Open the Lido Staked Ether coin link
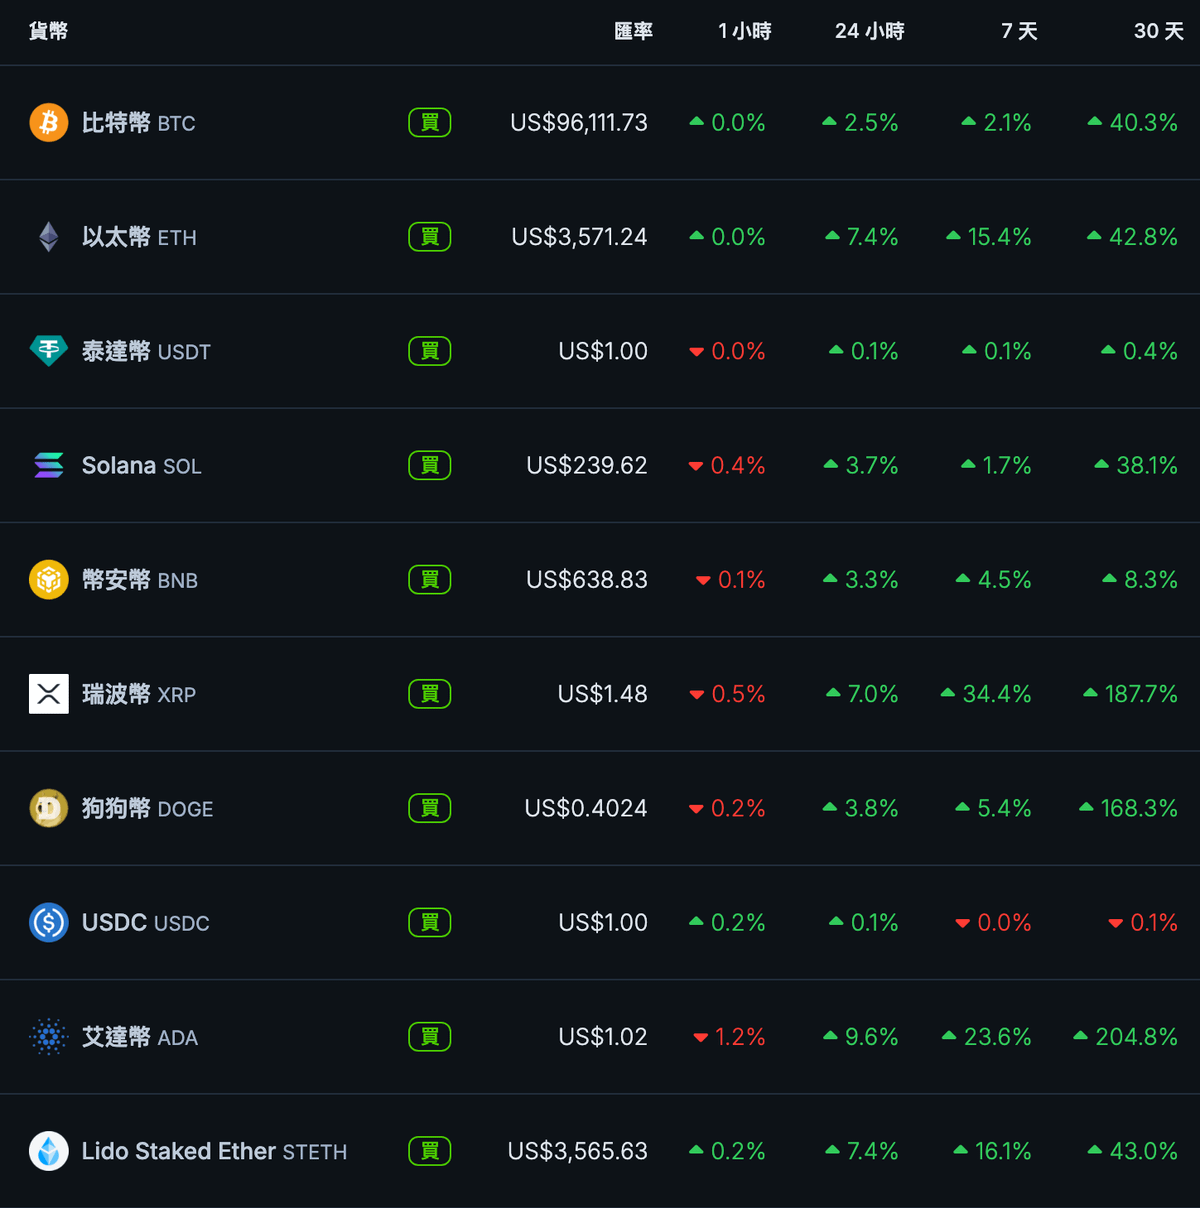Screen dimensions: 1200x1208 (x=214, y=1151)
